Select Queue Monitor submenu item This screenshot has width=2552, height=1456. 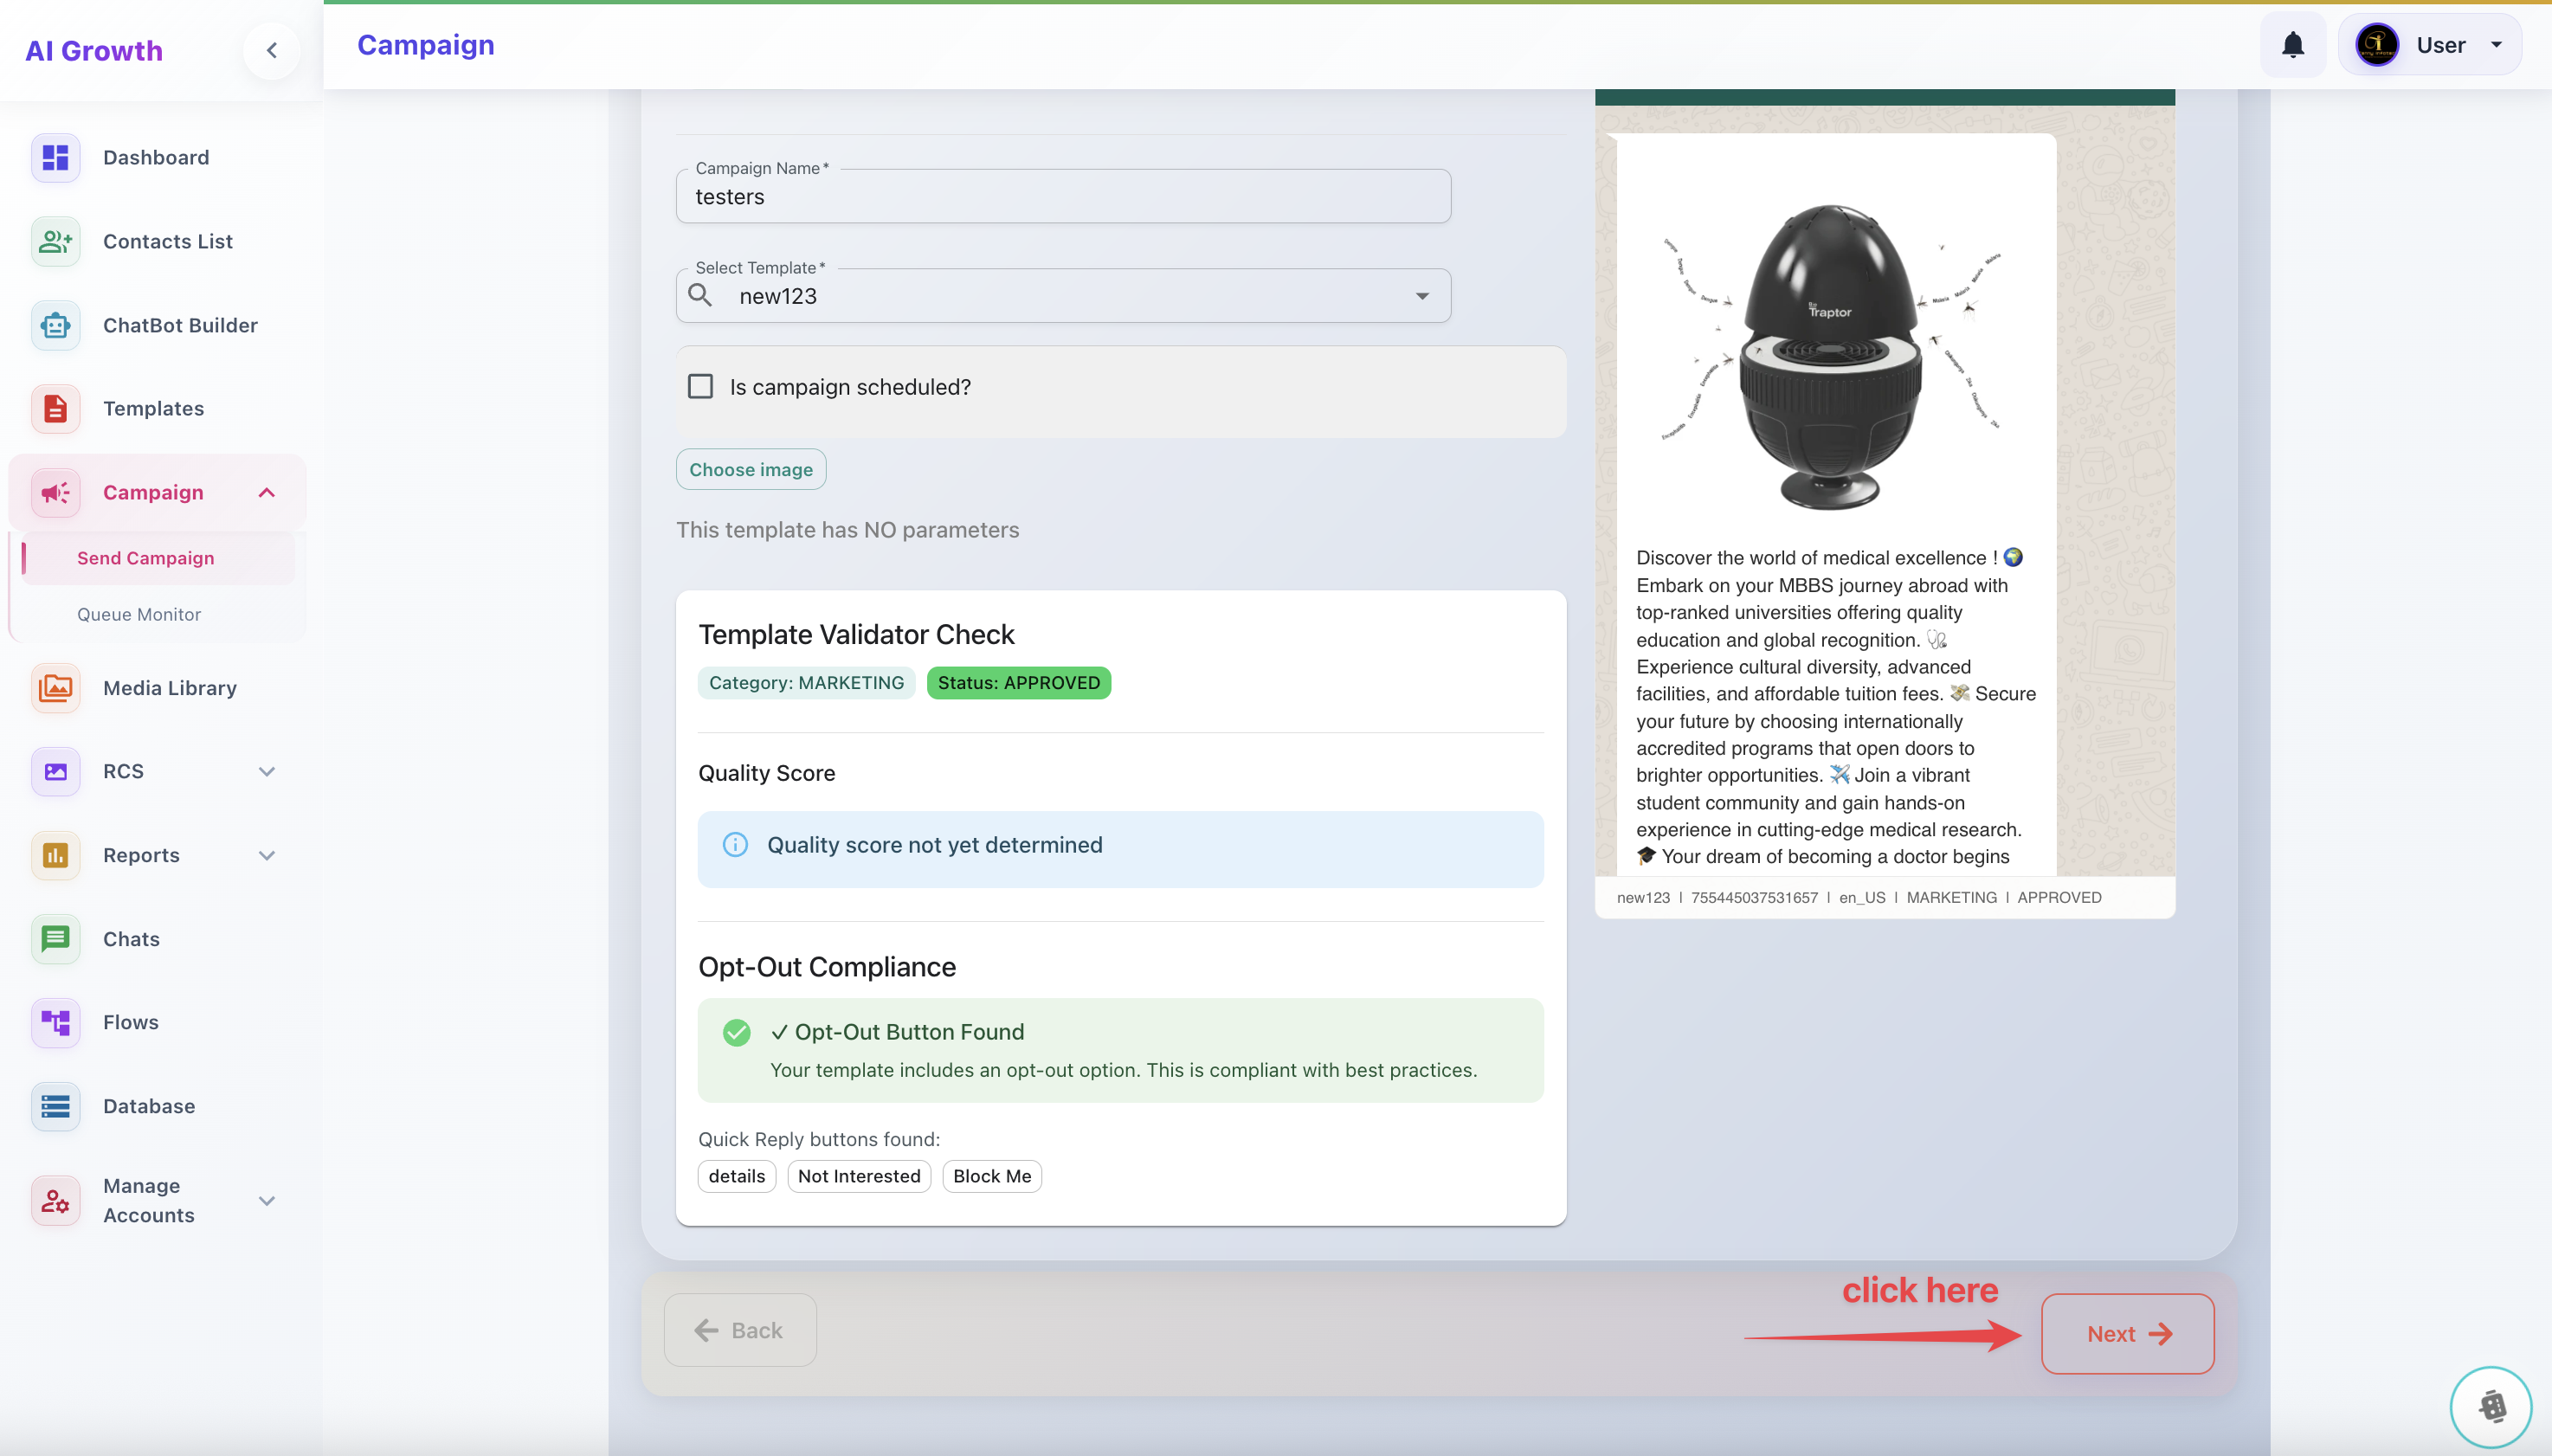pyautogui.click(x=139, y=614)
